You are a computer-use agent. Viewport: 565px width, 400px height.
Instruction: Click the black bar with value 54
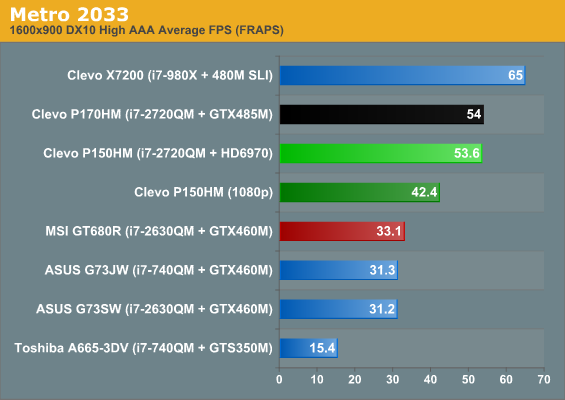[x=382, y=114]
